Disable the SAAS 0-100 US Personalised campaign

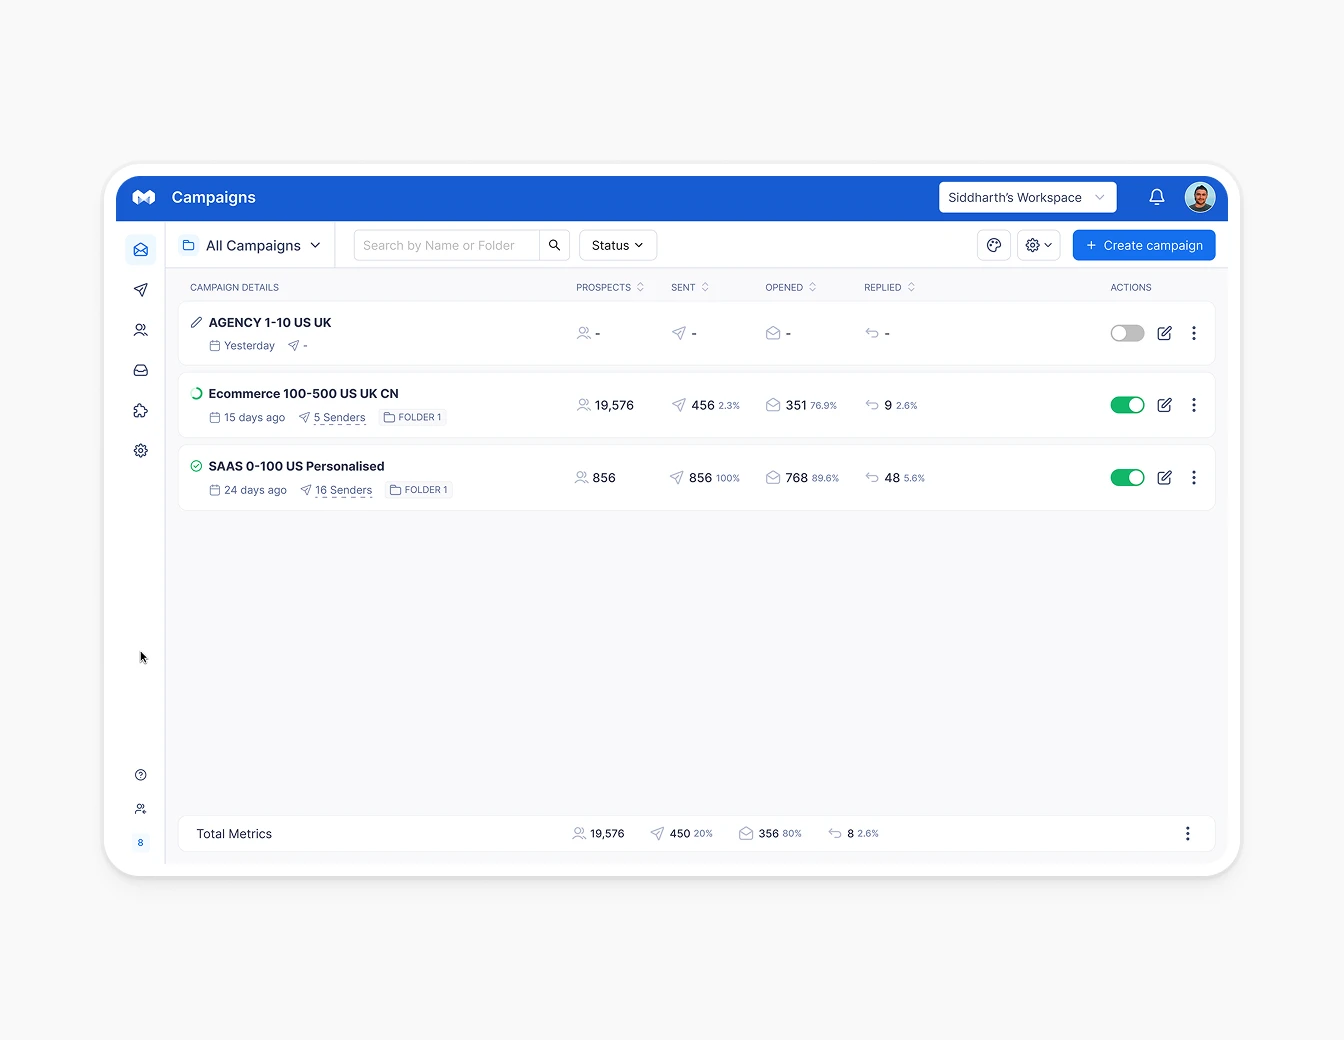tap(1127, 477)
